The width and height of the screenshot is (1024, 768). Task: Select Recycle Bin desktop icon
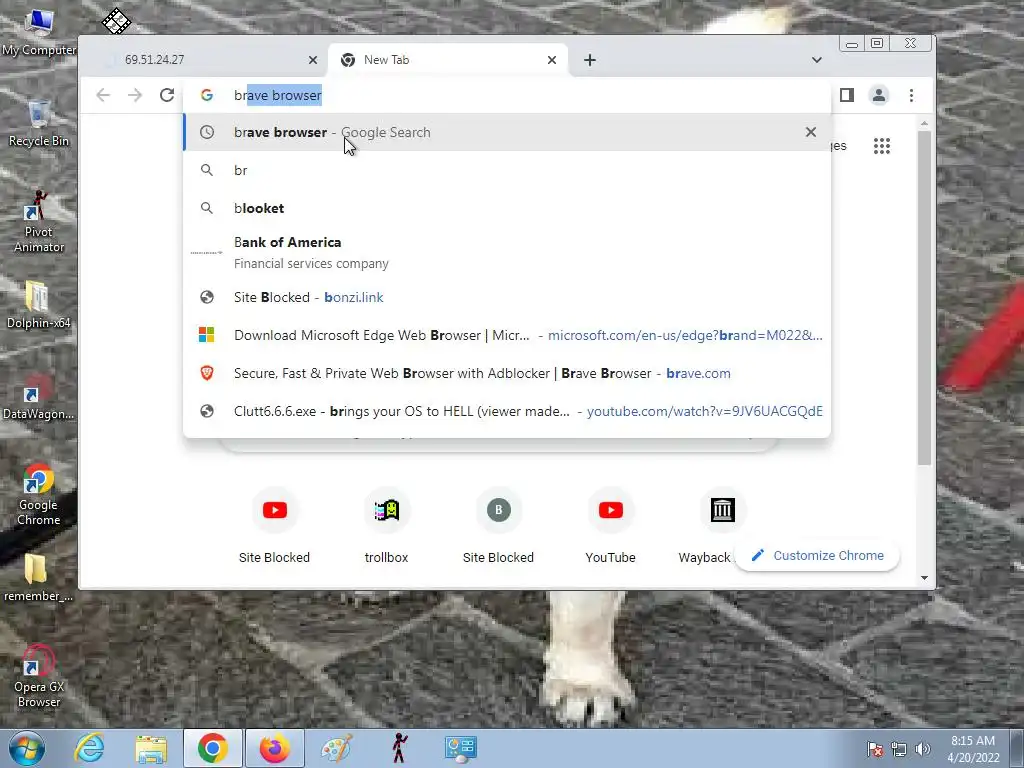[39, 124]
